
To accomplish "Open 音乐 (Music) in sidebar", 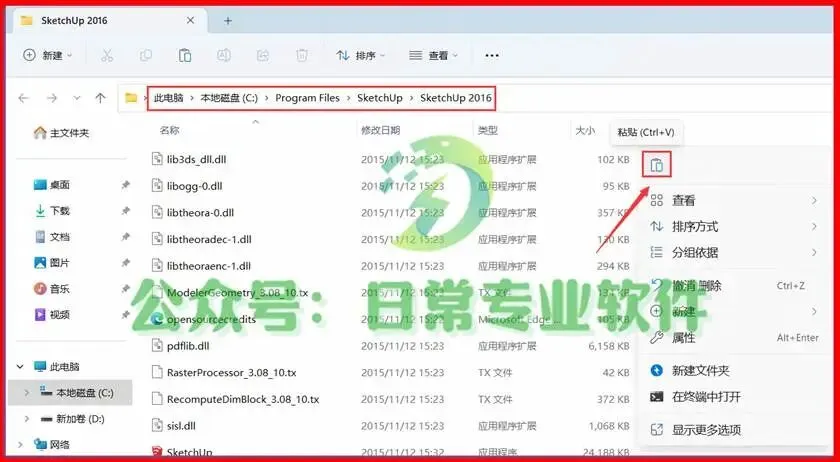I will coord(52,289).
